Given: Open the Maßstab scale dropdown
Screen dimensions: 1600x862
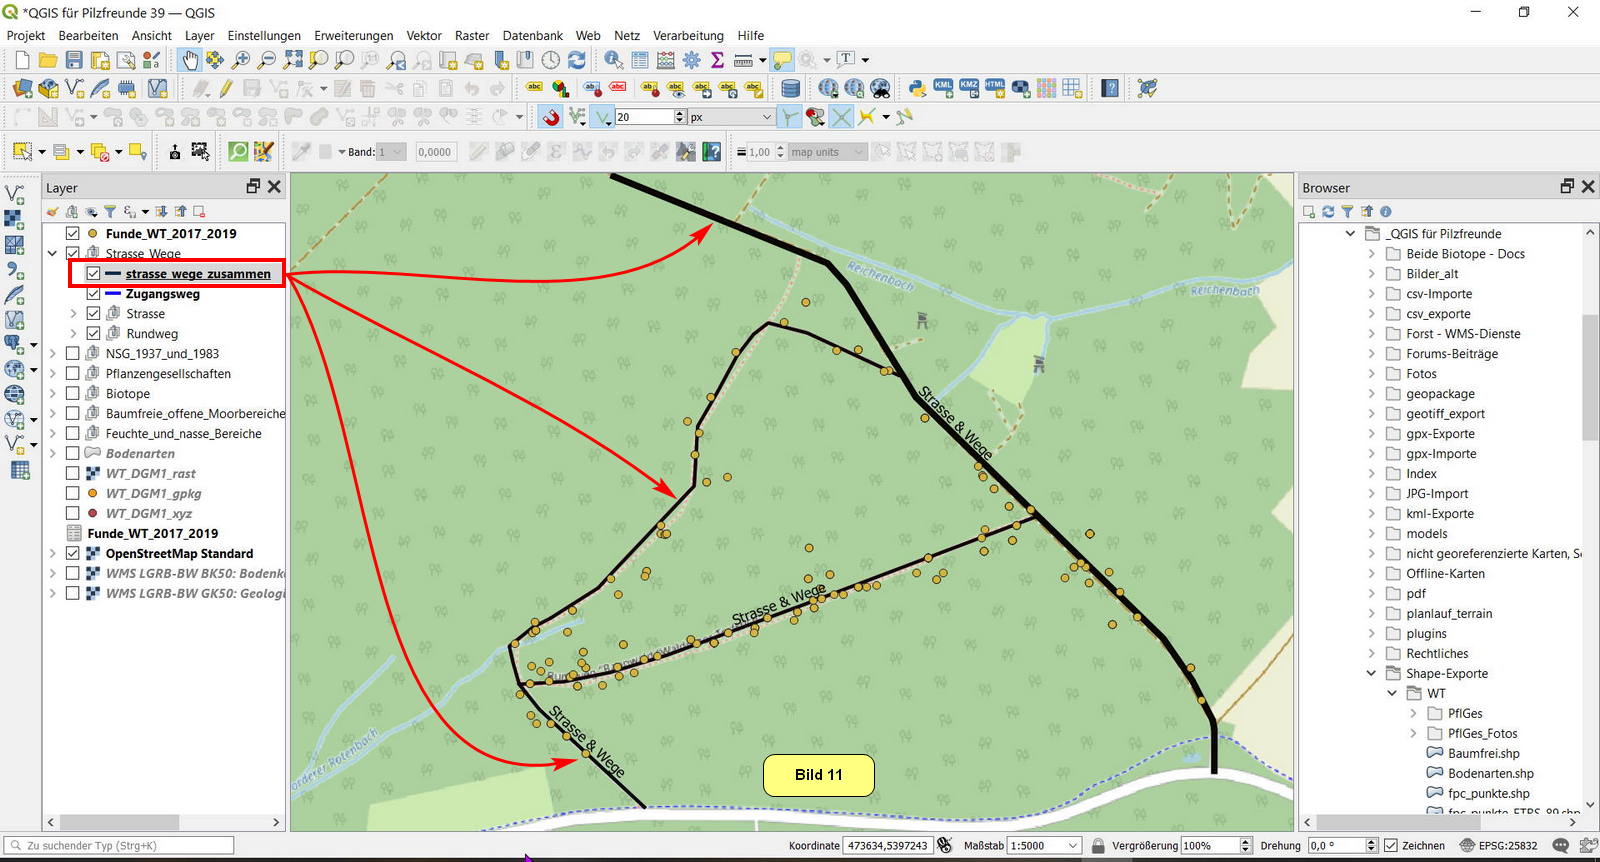Looking at the screenshot, I should click(1073, 846).
